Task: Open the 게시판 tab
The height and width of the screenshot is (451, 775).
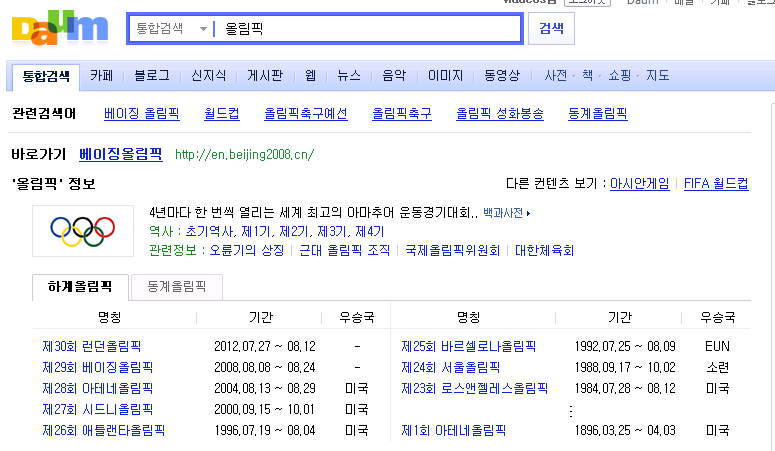Action: pyautogui.click(x=265, y=76)
